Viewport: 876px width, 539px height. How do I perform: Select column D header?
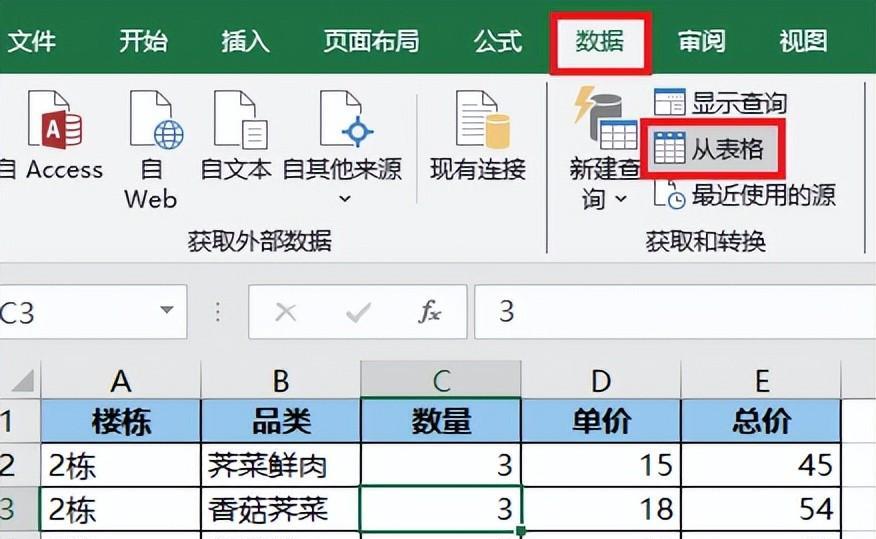tap(601, 381)
